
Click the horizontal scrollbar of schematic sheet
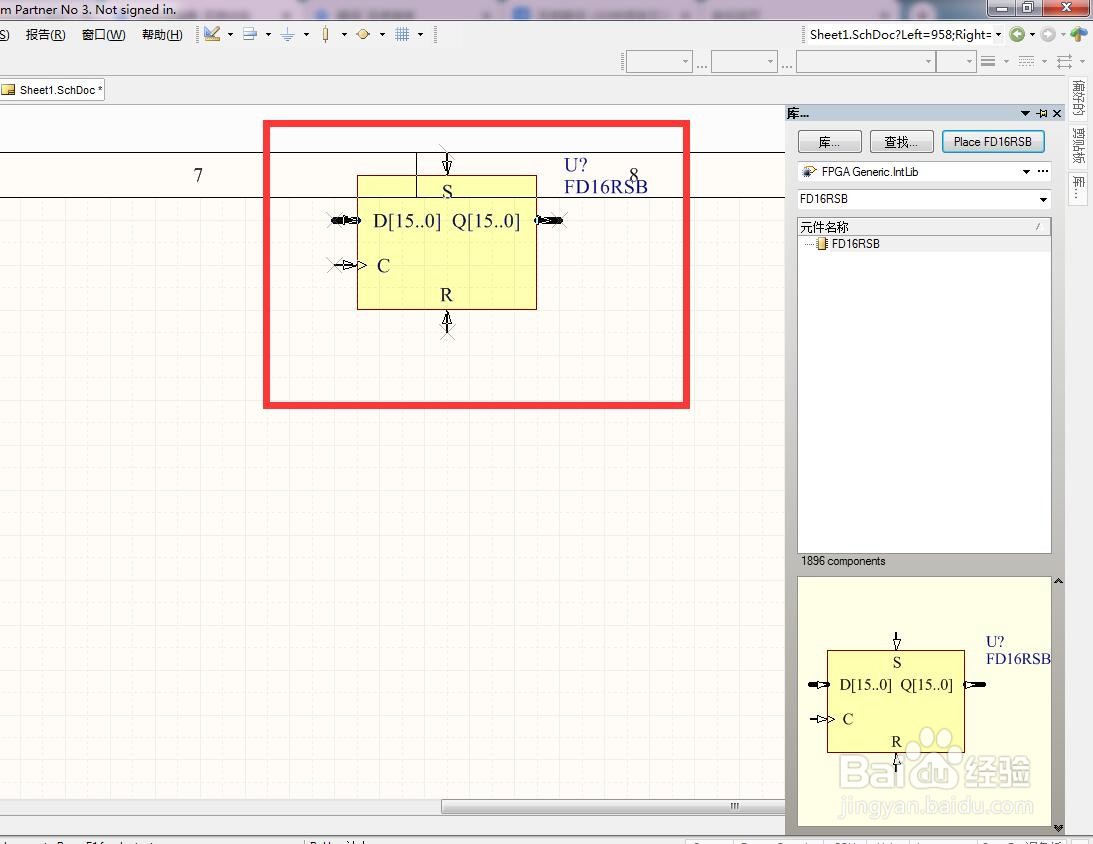(x=613, y=806)
